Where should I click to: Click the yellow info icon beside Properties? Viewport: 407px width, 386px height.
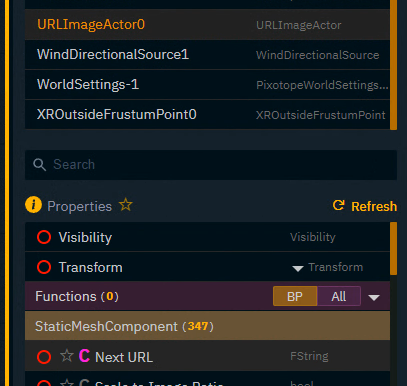[33, 205]
